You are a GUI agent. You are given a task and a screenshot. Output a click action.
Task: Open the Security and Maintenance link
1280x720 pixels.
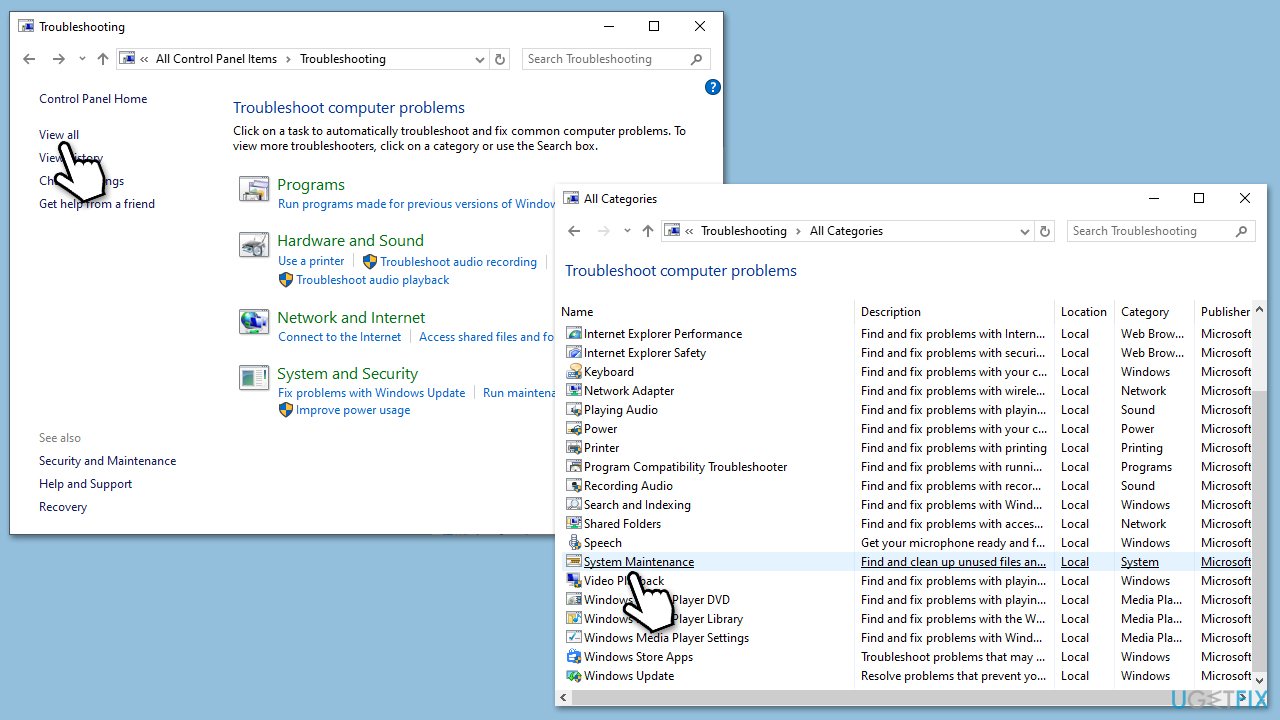click(x=108, y=461)
